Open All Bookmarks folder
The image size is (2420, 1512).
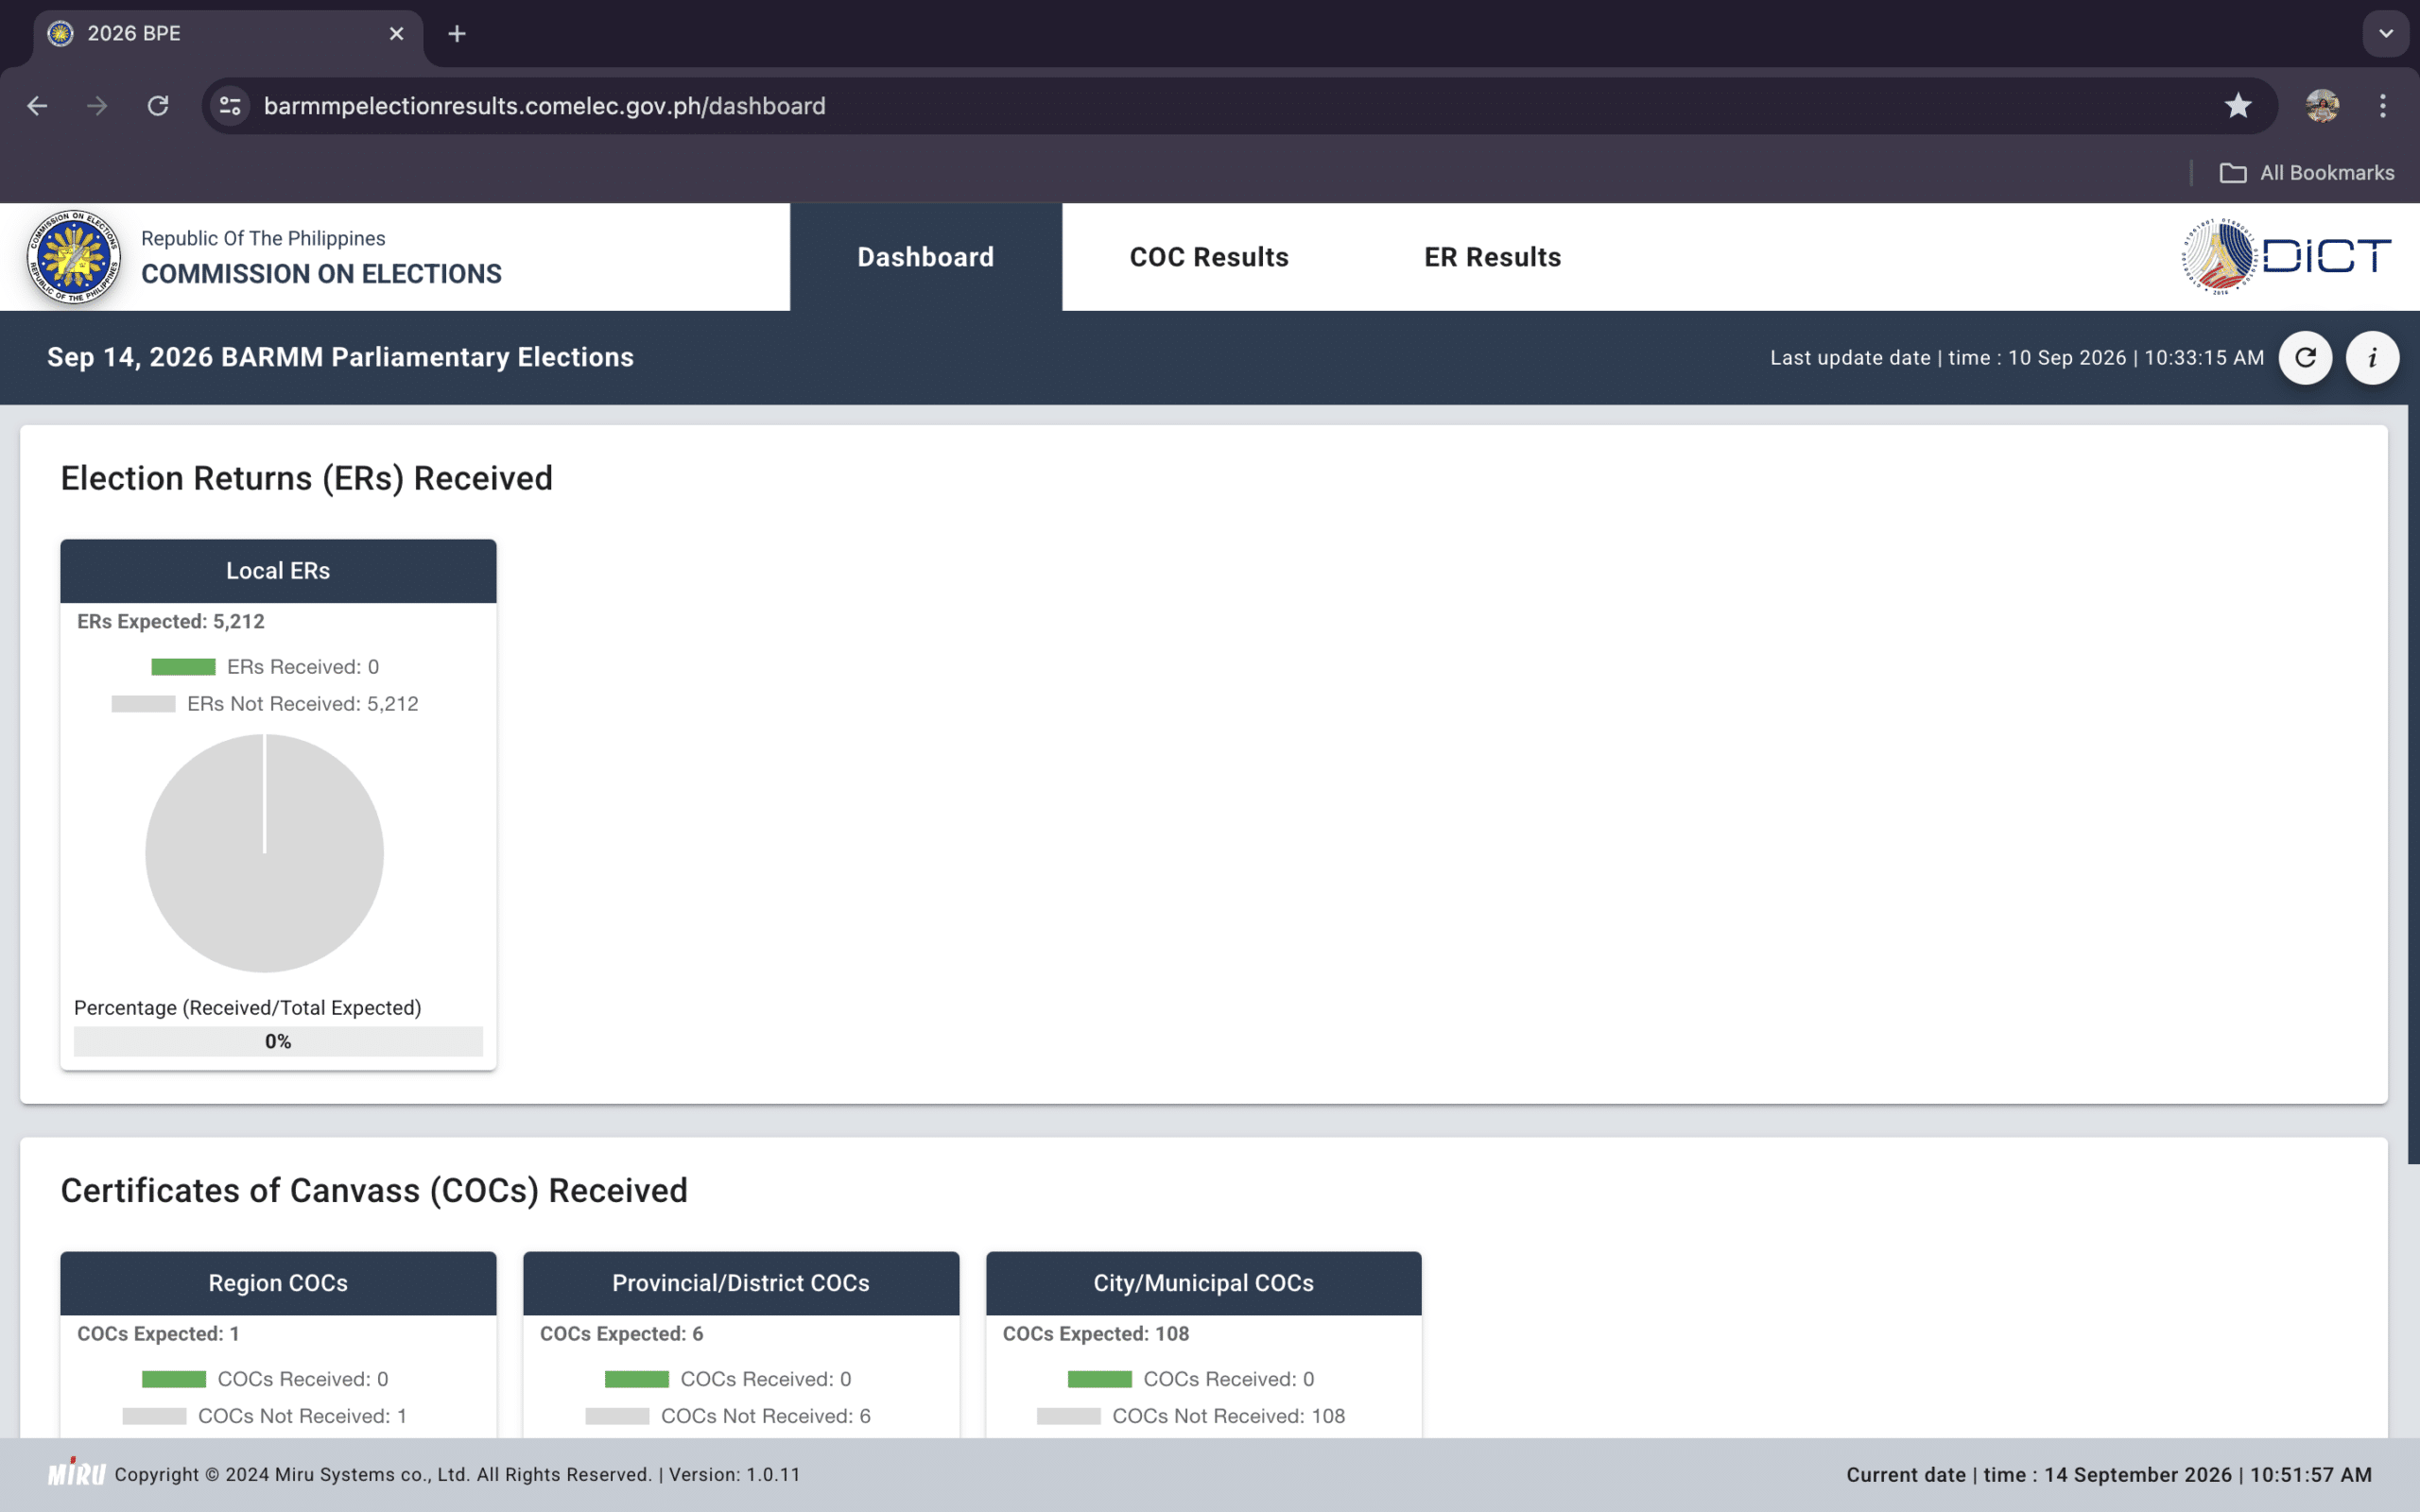2307,173
